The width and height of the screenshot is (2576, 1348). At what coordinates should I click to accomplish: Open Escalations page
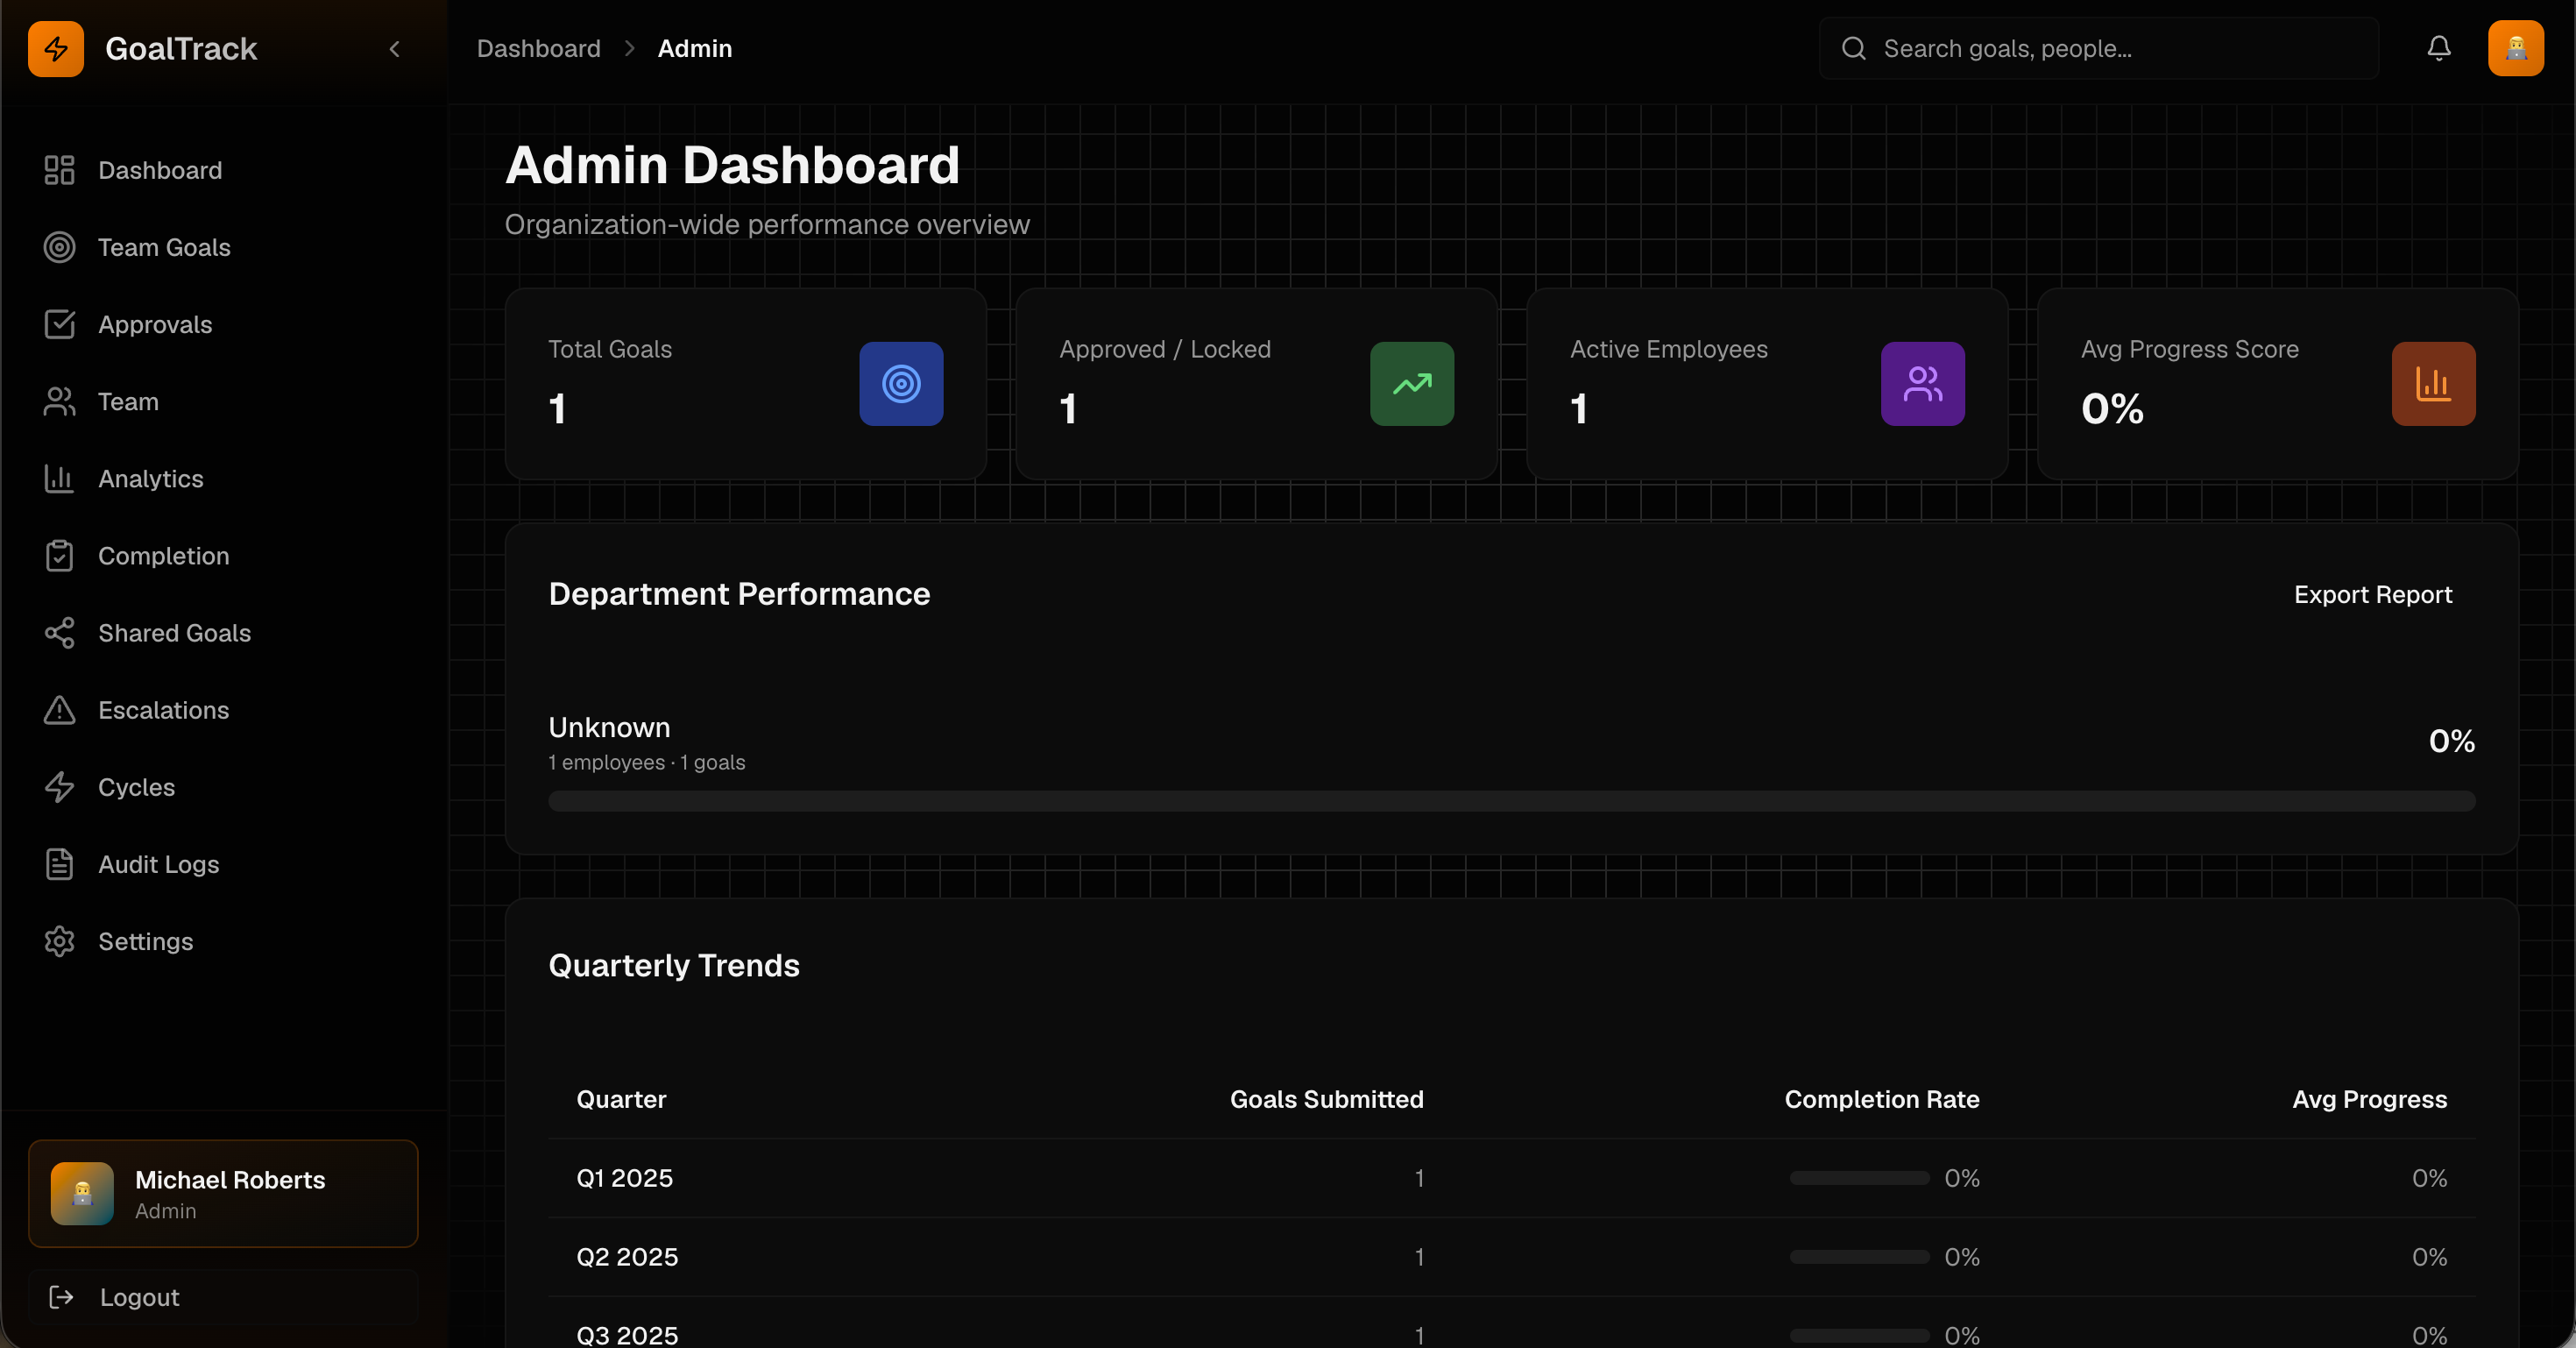[x=223, y=709]
